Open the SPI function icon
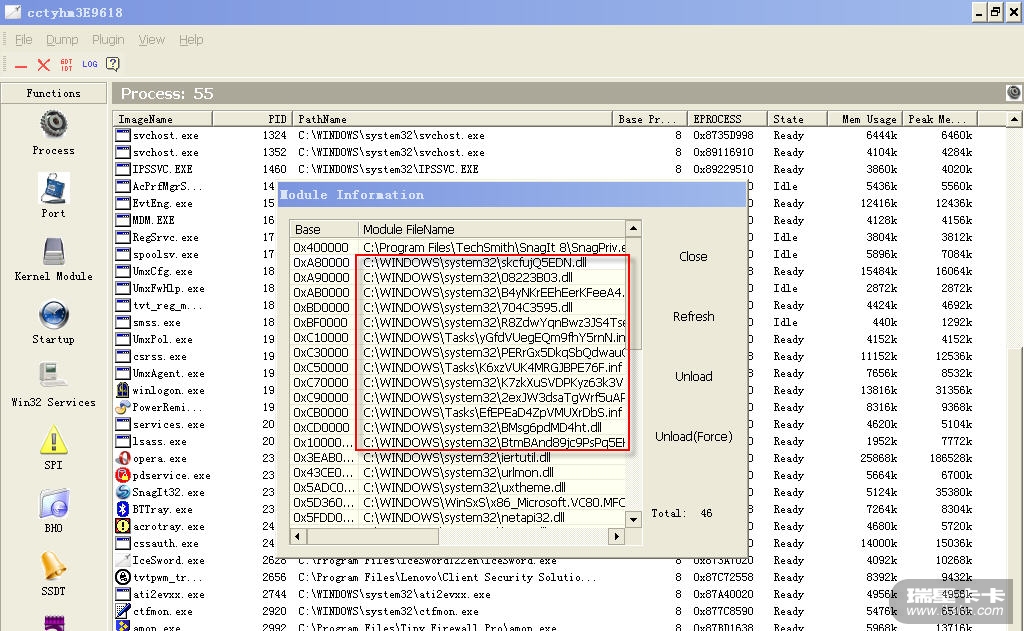 pyautogui.click(x=53, y=441)
